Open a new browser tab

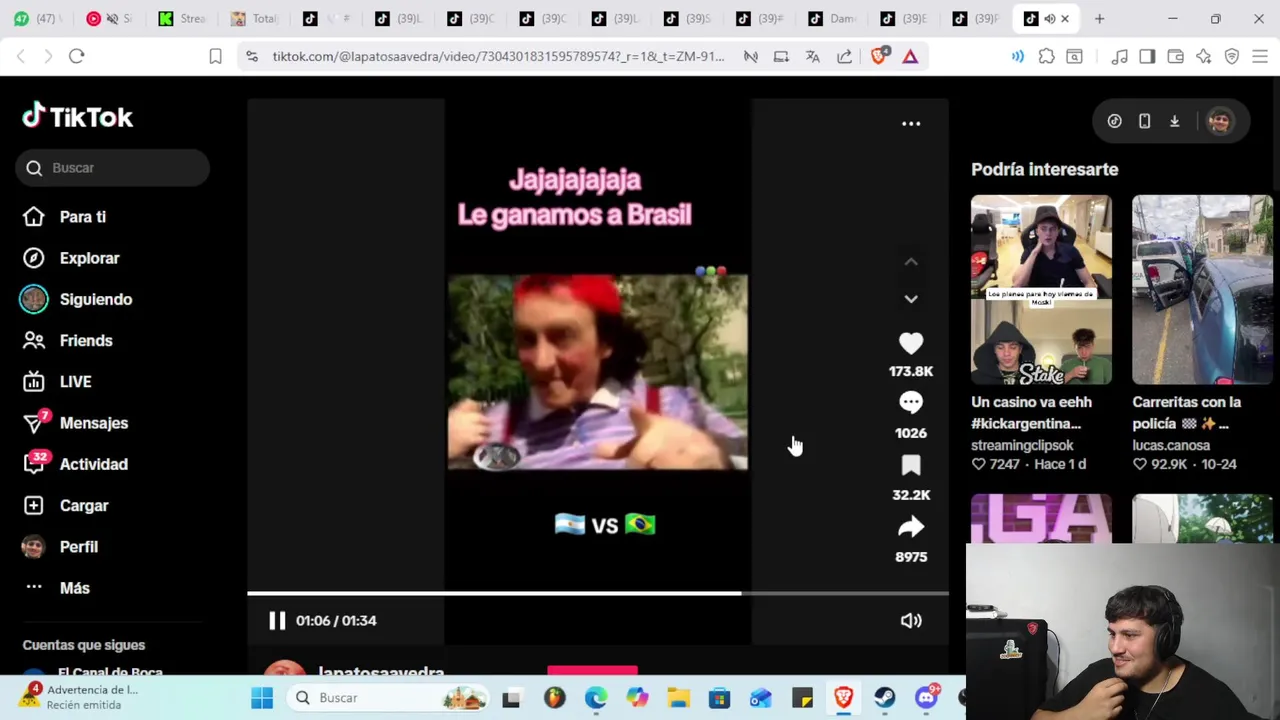pyautogui.click(x=1099, y=18)
